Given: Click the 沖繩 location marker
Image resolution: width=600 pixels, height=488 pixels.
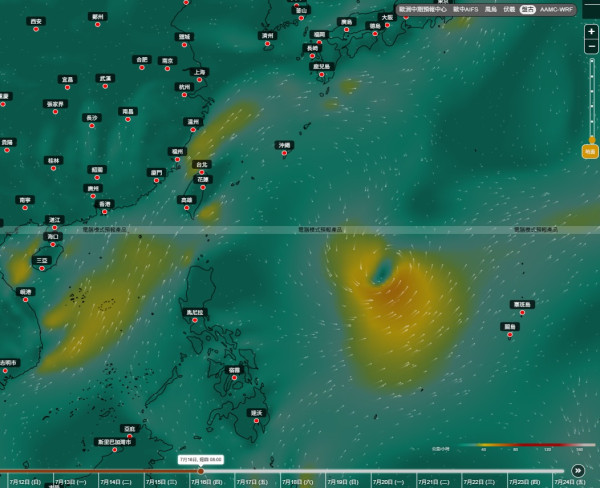Looking at the screenshot, I should 284,153.
